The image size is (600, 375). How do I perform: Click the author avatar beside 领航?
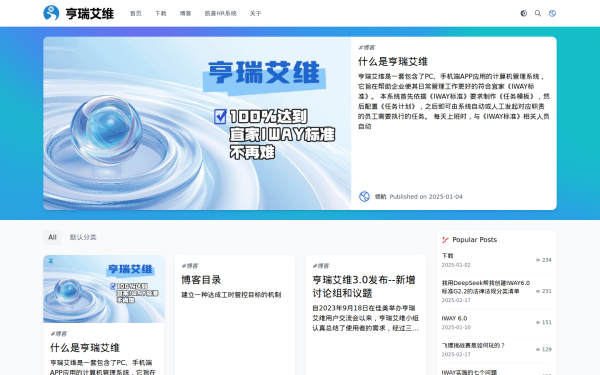[364, 197]
